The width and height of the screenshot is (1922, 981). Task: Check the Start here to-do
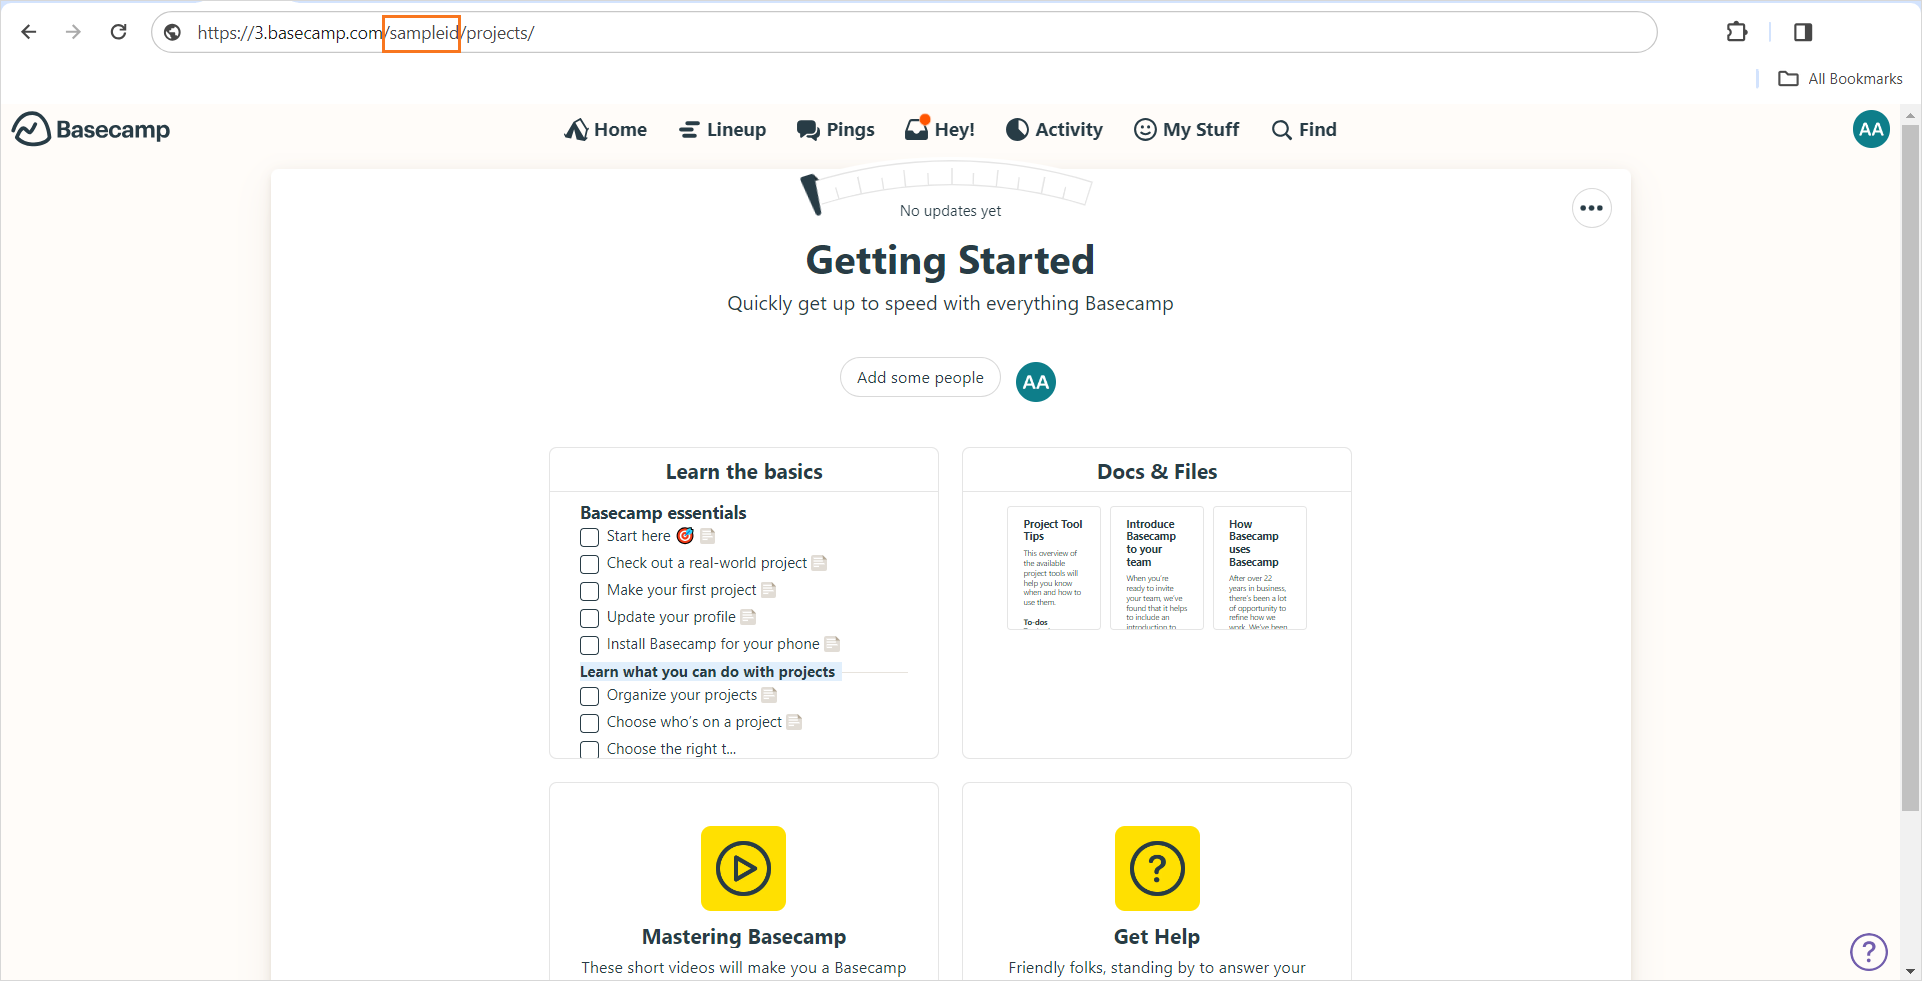[x=590, y=537]
